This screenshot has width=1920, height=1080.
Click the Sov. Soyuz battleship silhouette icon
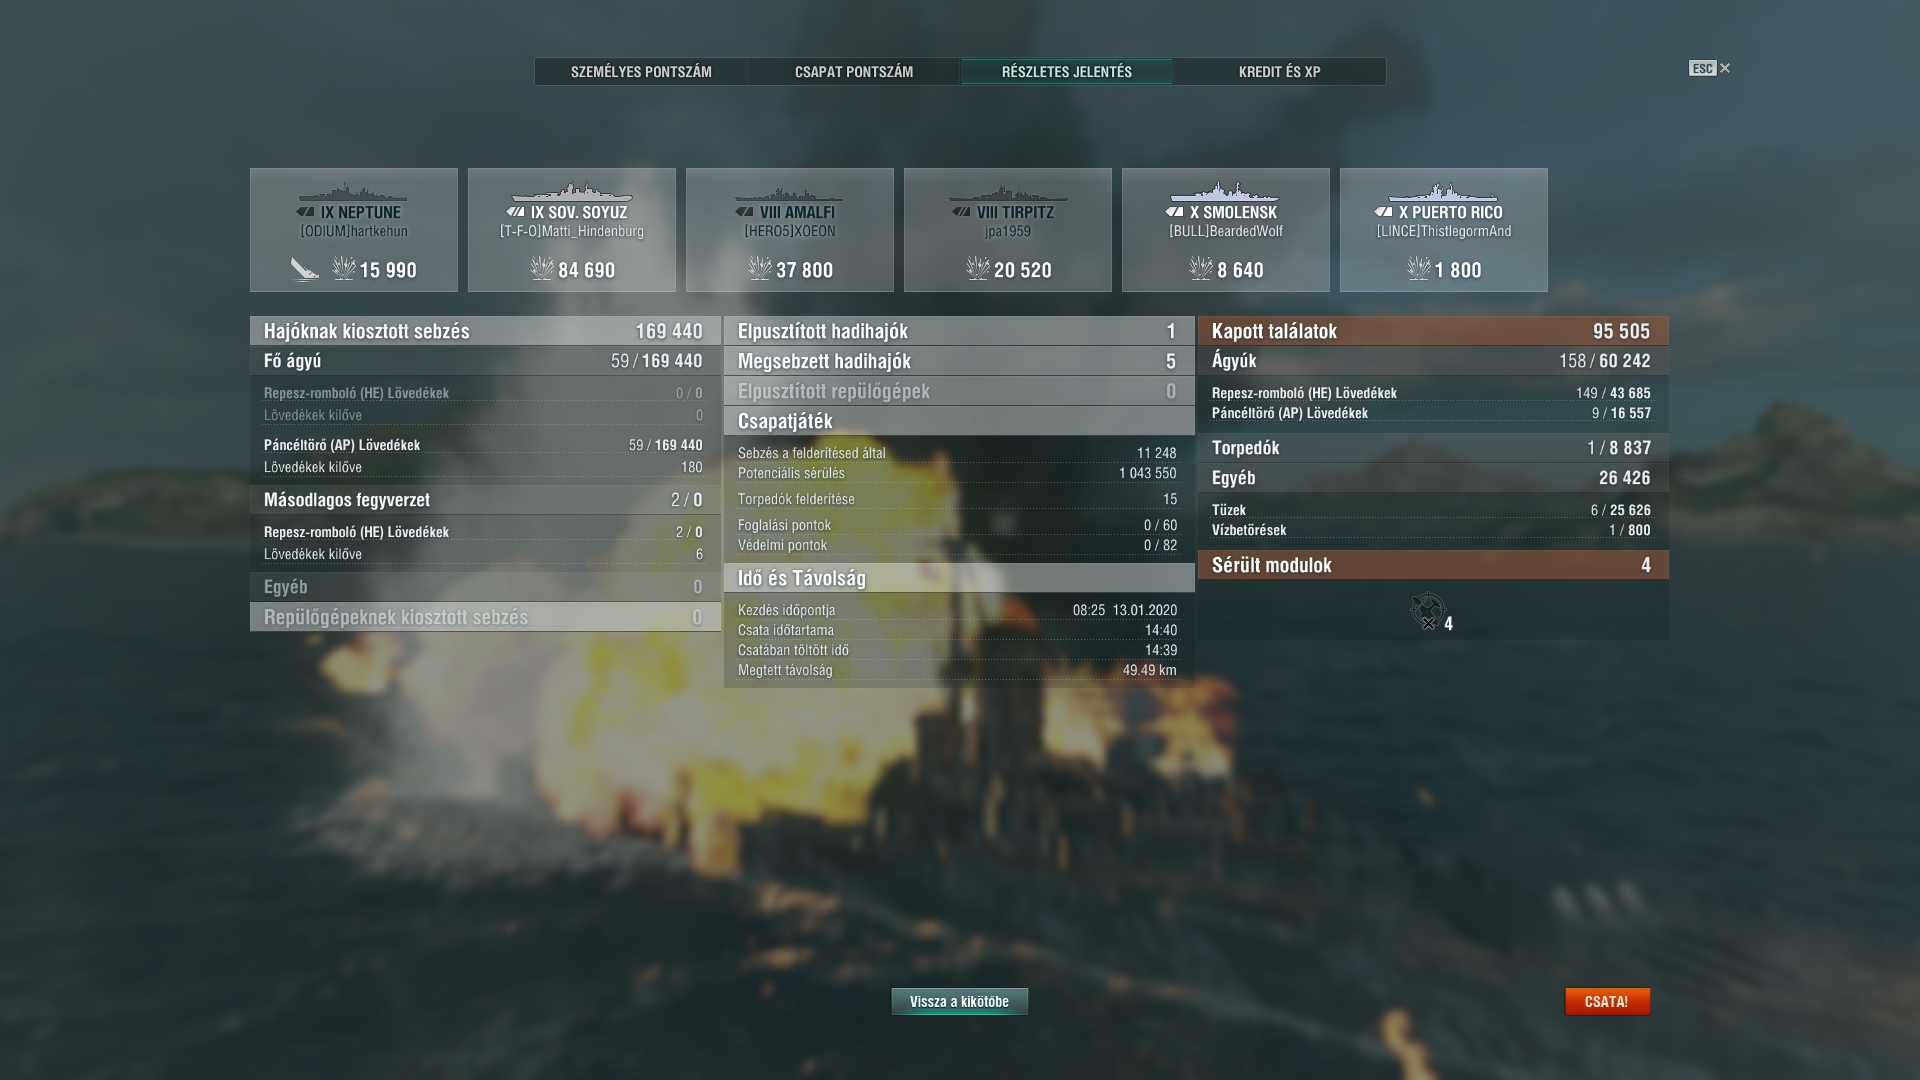coord(571,192)
